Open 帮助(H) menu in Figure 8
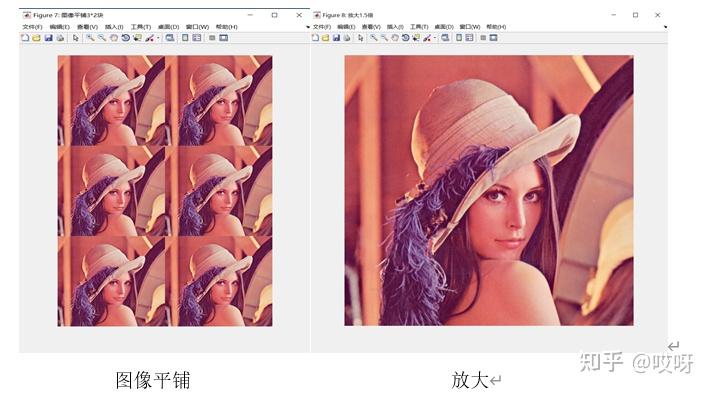Image resolution: width=711 pixels, height=393 pixels. 496,27
